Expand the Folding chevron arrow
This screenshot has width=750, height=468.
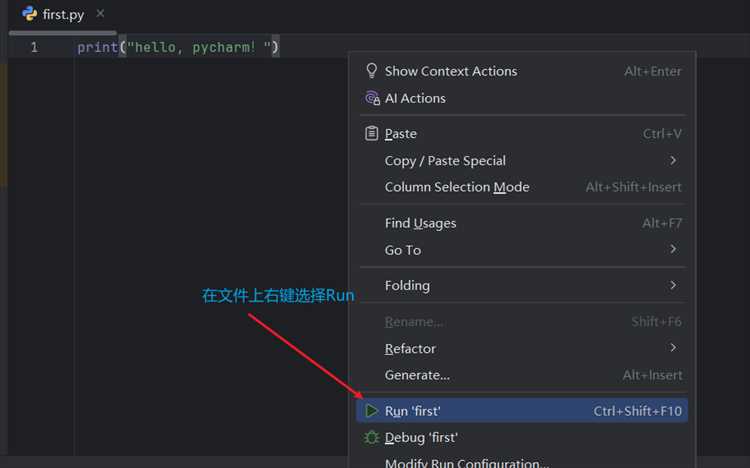coord(673,285)
